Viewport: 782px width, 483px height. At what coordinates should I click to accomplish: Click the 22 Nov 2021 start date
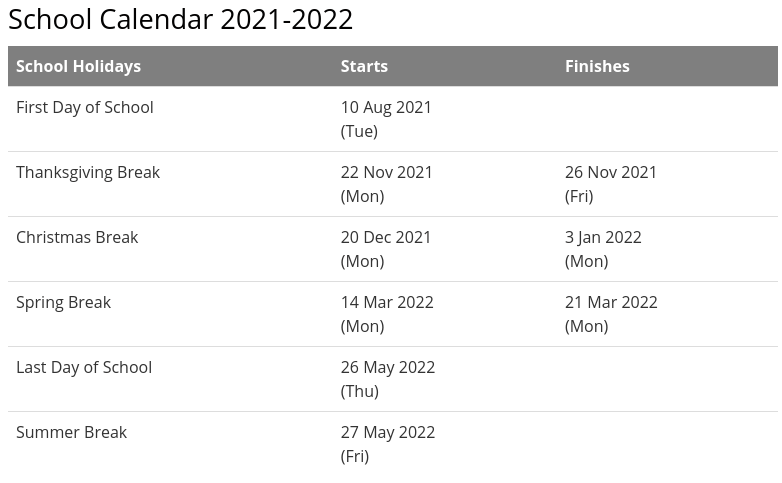387,173
